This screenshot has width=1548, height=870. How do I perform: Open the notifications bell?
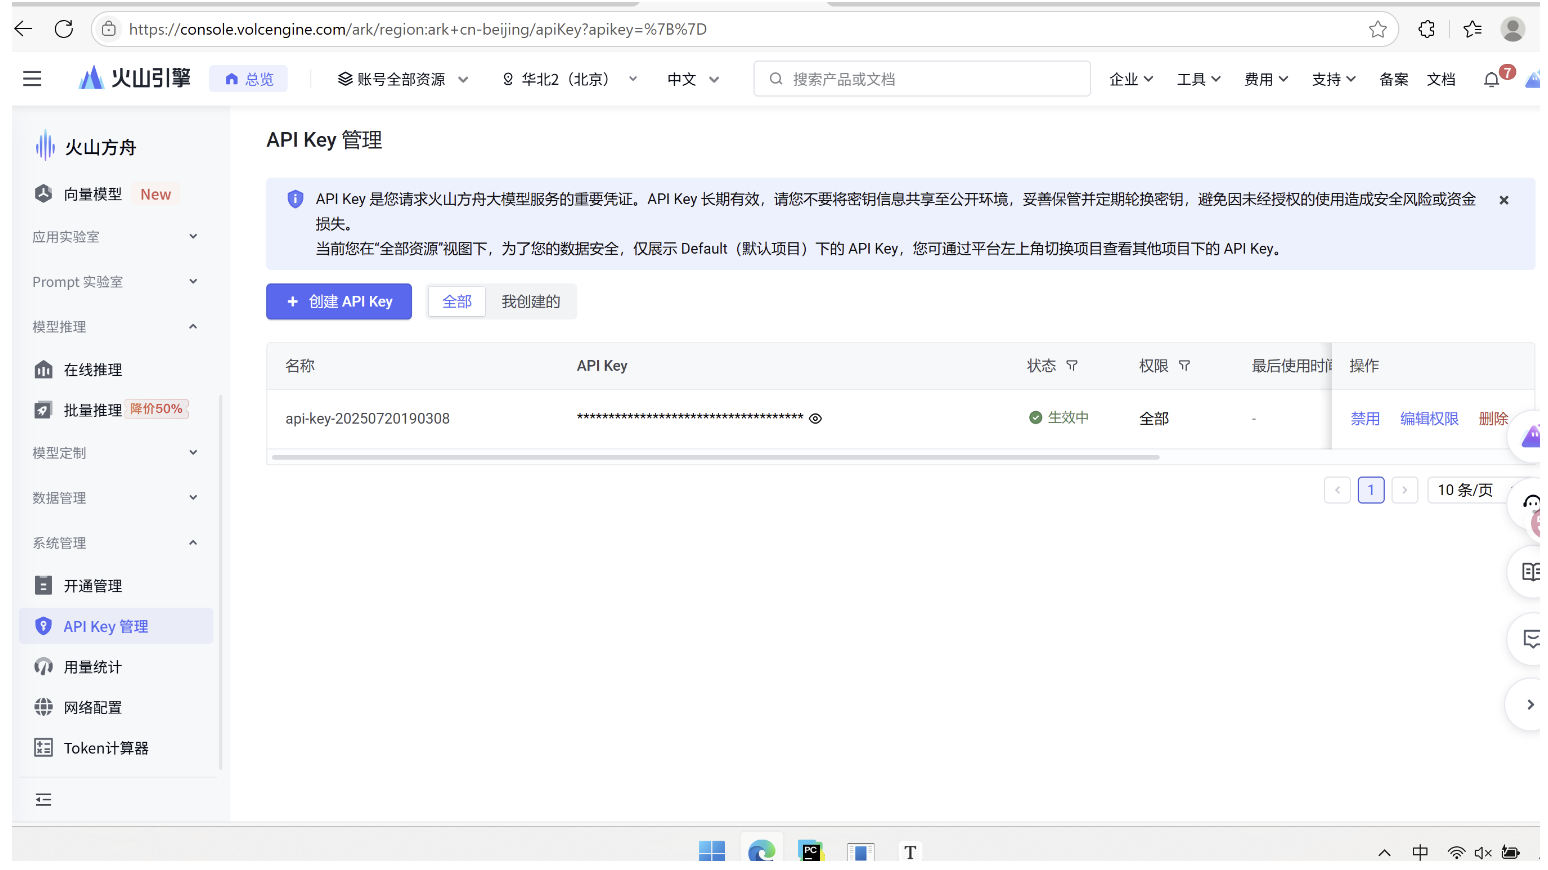(1491, 79)
